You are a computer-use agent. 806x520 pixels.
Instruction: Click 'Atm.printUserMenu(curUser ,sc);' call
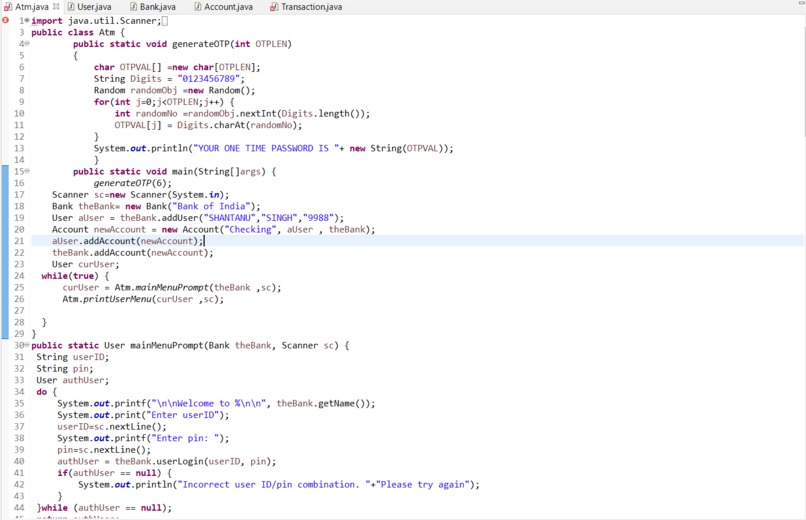143,299
